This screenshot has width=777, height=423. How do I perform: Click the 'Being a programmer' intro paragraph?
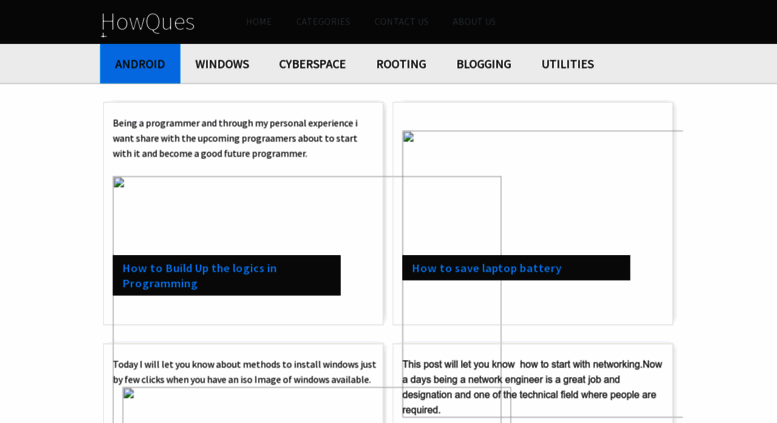(x=235, y=138)
